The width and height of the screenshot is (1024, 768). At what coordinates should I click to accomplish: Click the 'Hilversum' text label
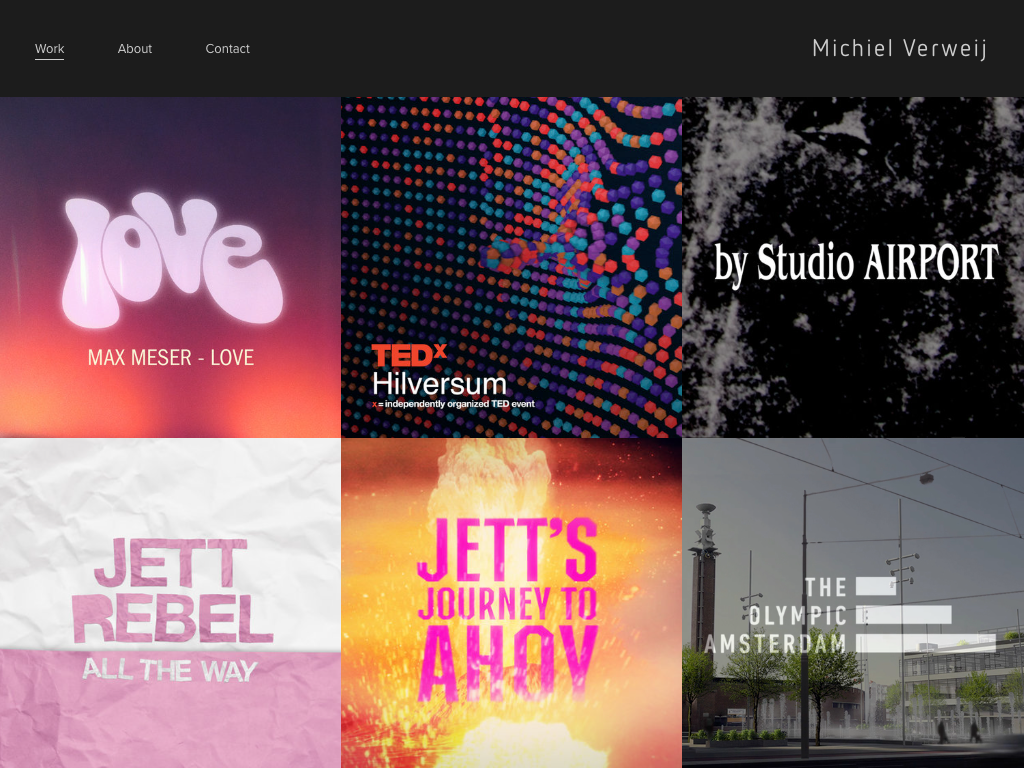point(439,384)
